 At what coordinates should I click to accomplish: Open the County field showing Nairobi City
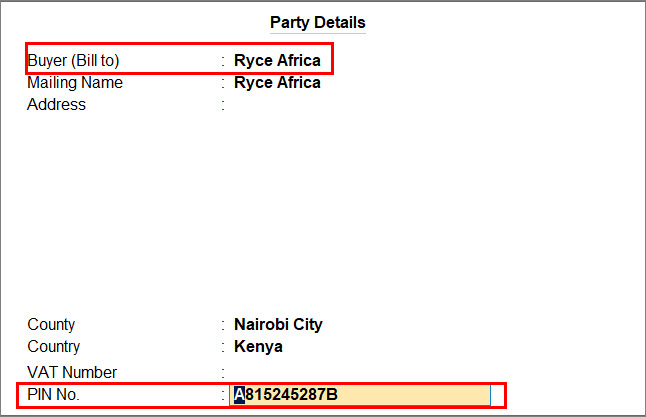point(278,325)
